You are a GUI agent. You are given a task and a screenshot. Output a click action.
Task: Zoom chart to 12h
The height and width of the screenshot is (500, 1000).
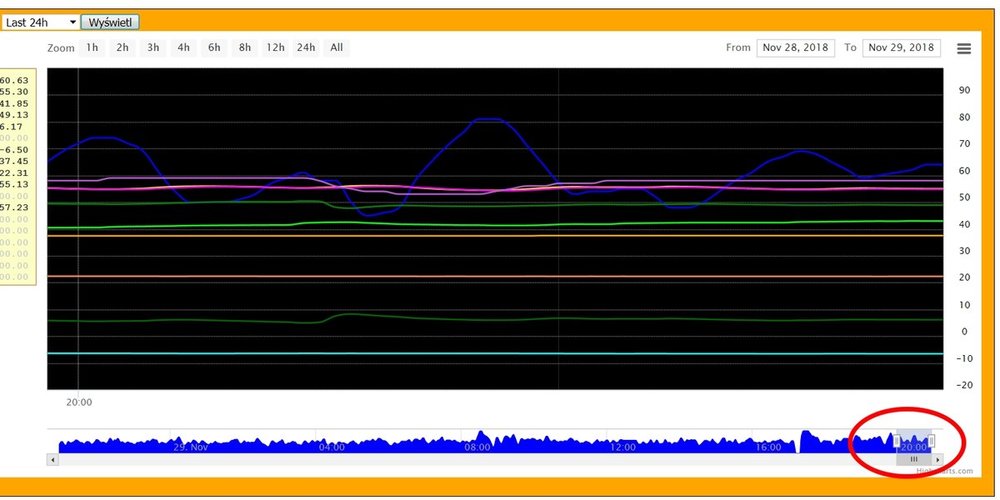pos(275,48)
